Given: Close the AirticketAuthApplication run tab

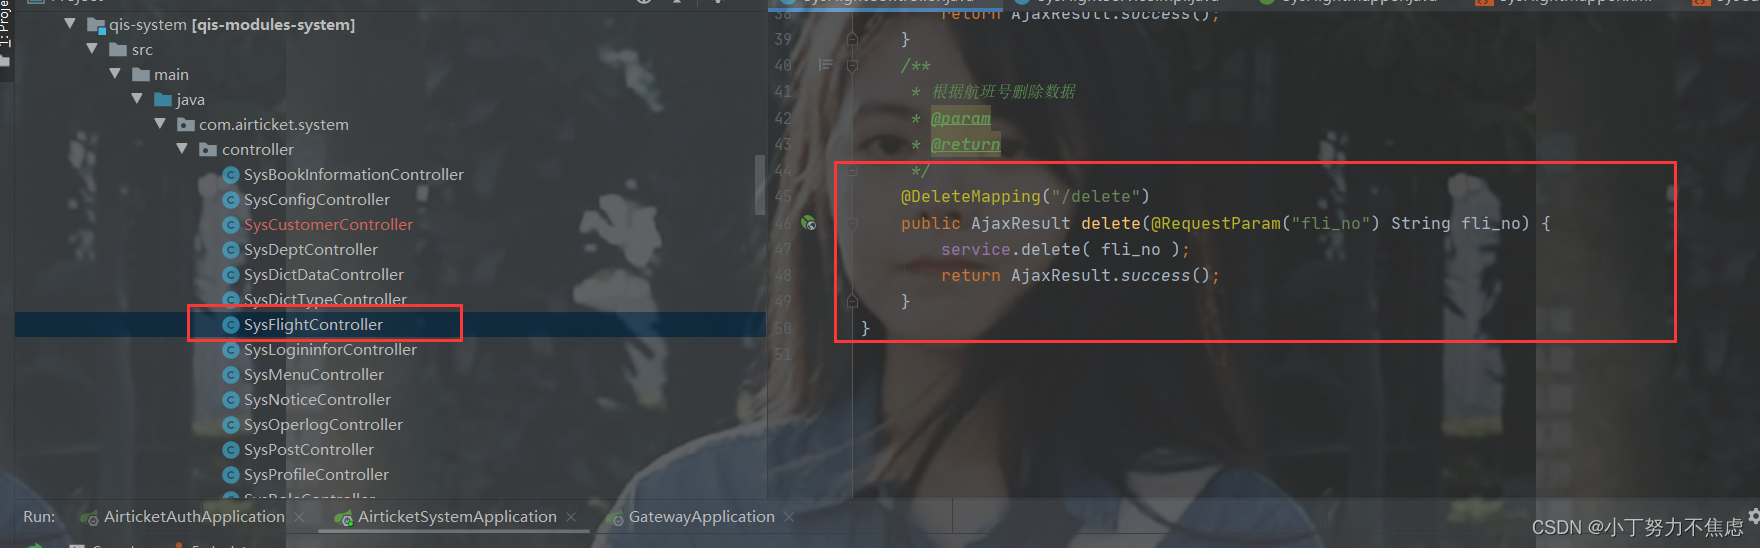Looking at the screenshot, I should click(299, 517).
